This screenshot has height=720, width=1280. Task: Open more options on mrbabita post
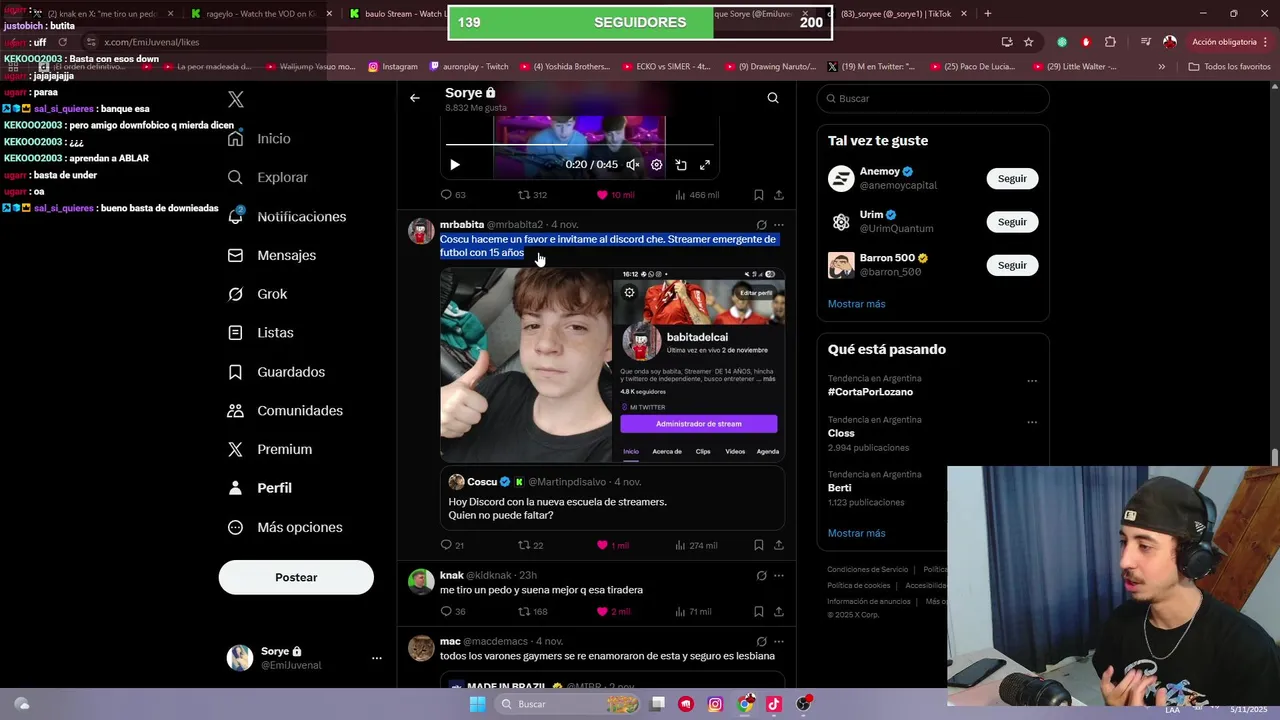pos(779,225)
